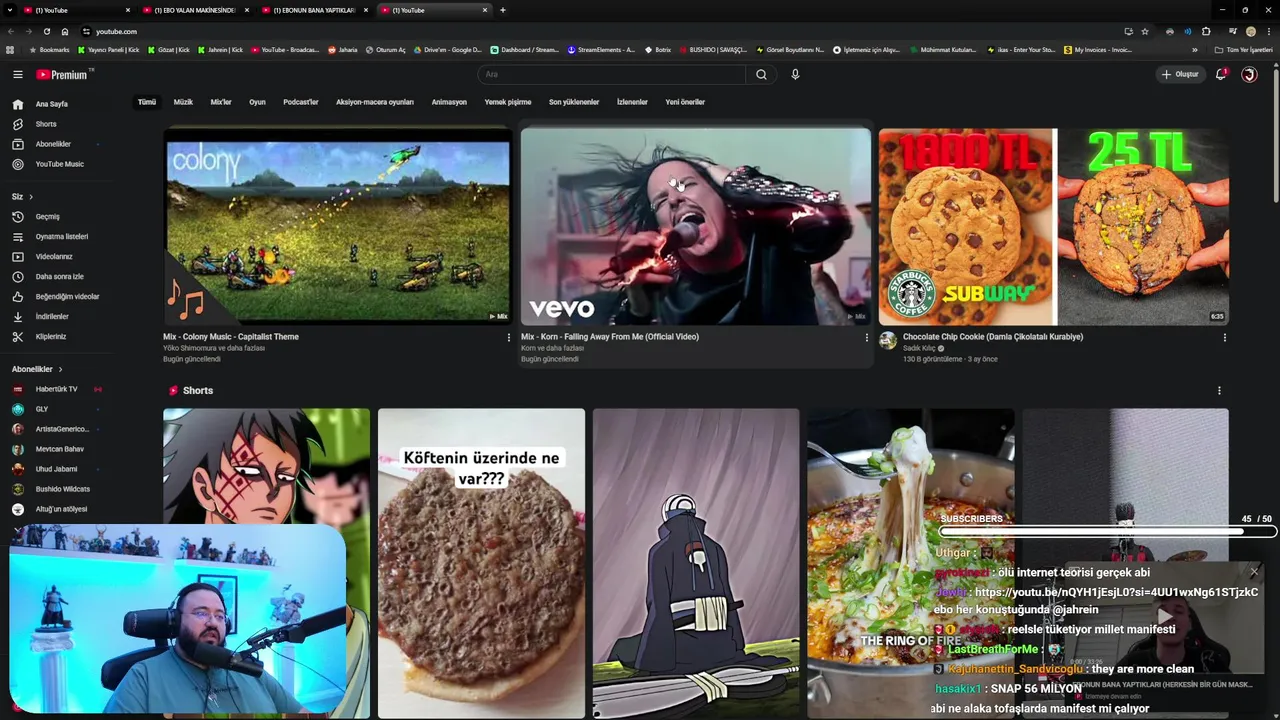The image size is (1280, 720).
Task: Open YouTube Music from sidebar
Action: [60, 164]
